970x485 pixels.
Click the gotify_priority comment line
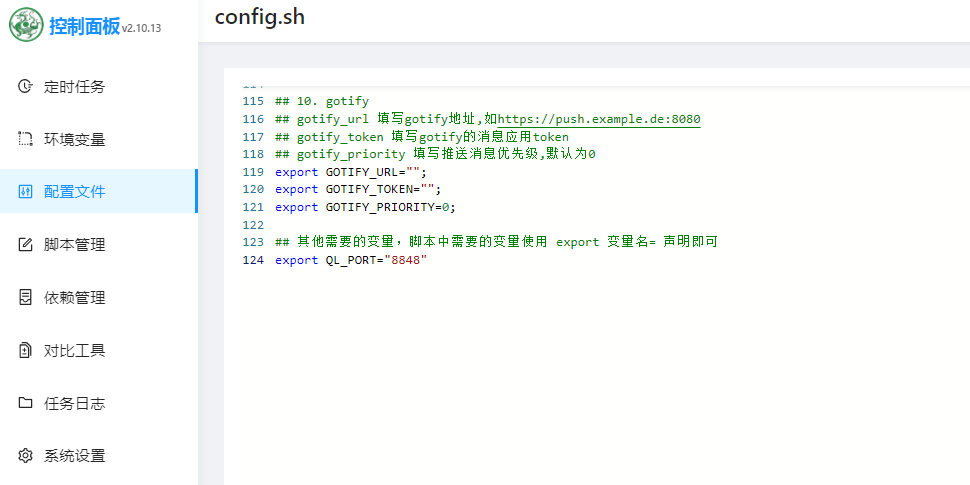[435, 154]
